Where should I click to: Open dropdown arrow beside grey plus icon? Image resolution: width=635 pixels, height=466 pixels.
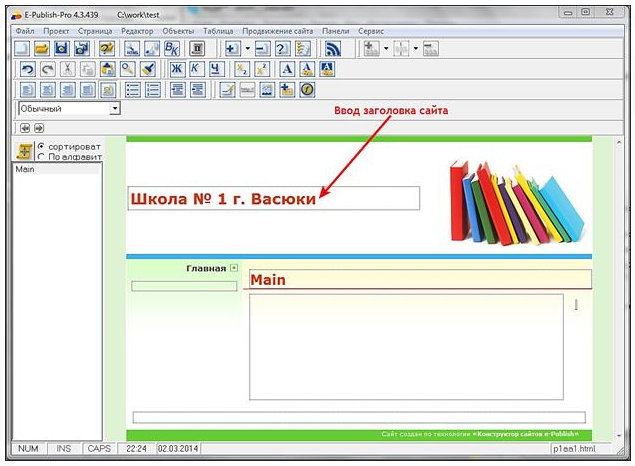point(386,49)
